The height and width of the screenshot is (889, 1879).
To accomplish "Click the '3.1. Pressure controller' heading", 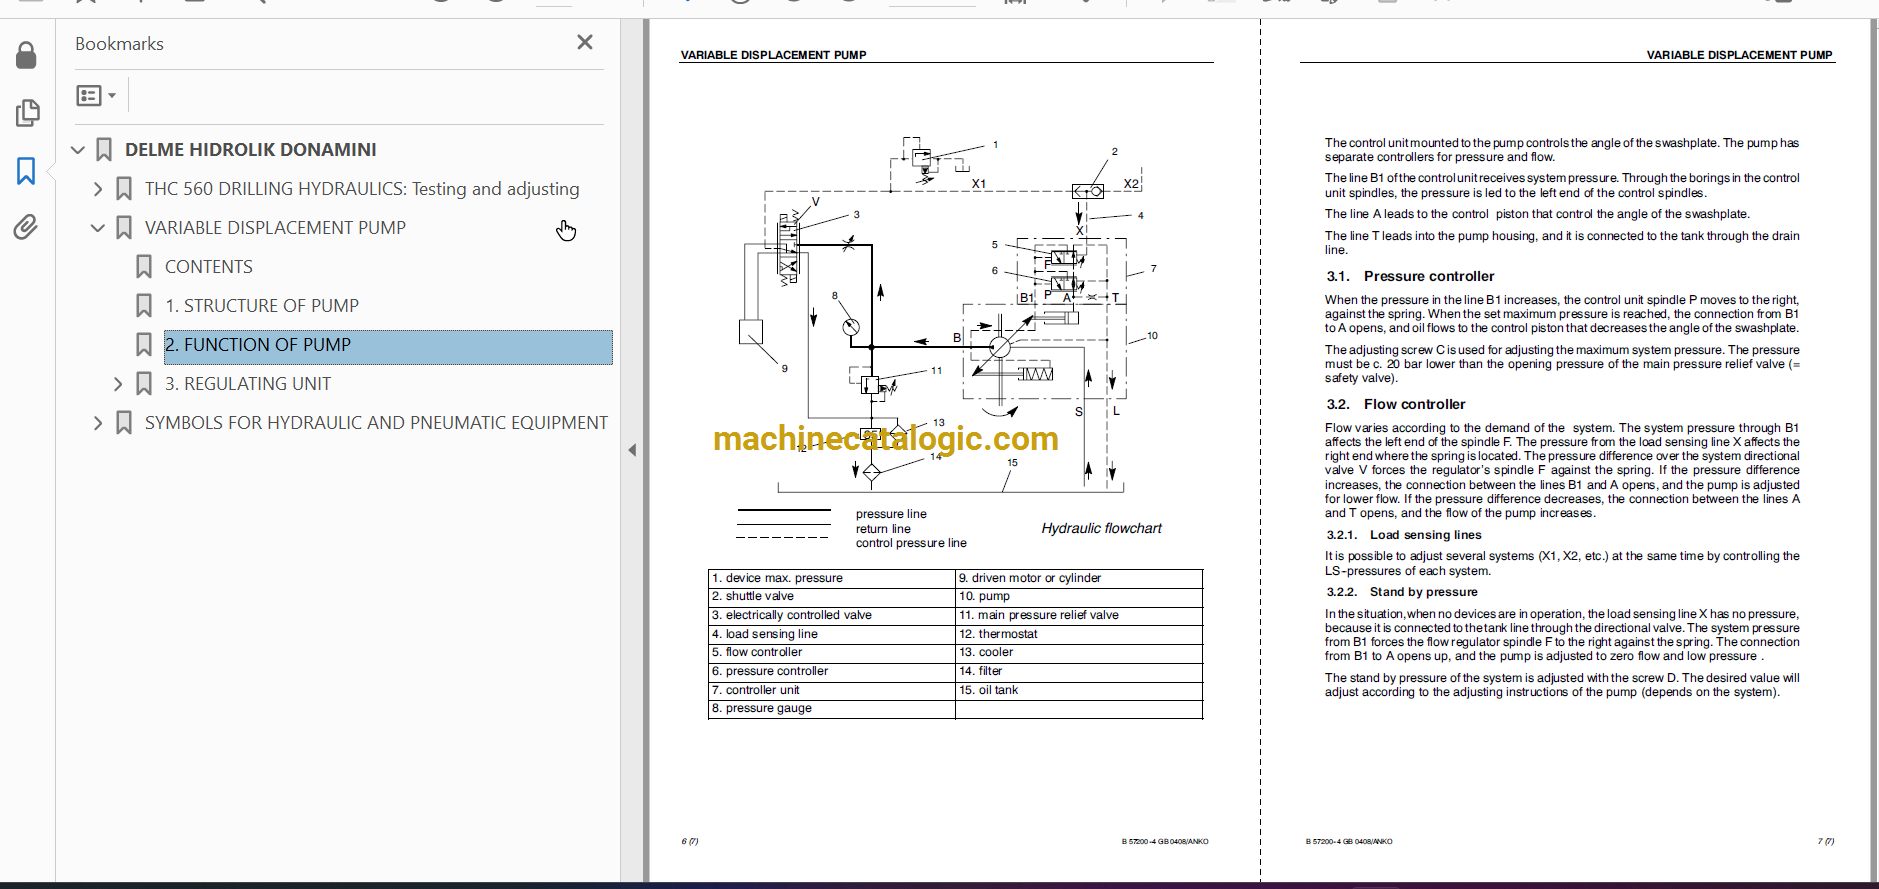I will [x=1410, y=277].
